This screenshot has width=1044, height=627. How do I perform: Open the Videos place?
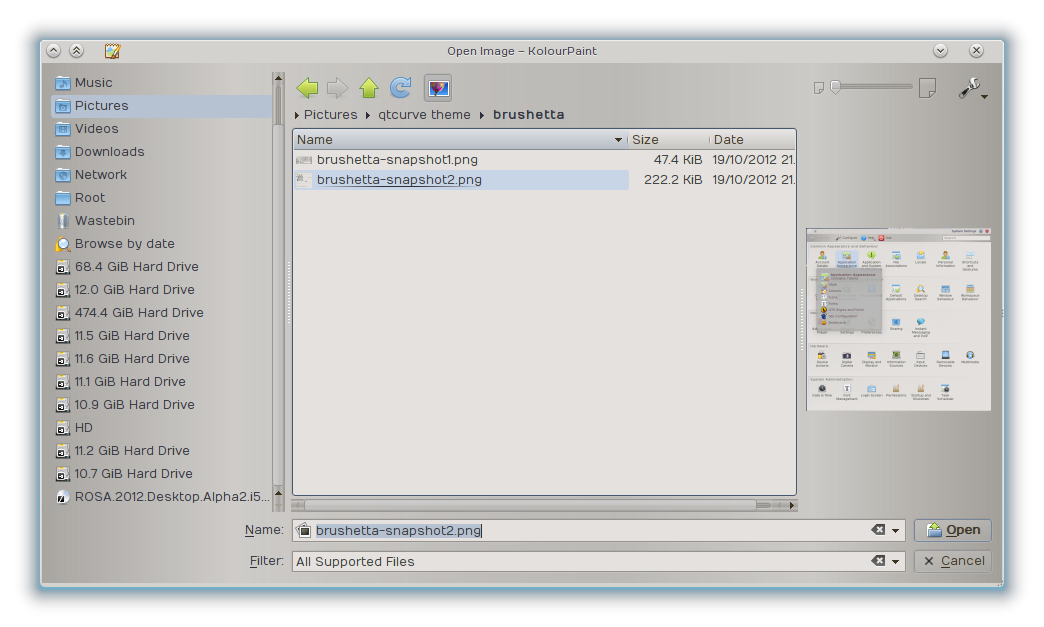point(161,128)
